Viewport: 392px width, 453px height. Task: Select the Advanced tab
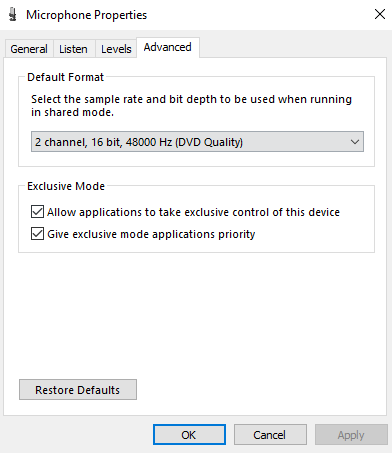tap(168, 47)
